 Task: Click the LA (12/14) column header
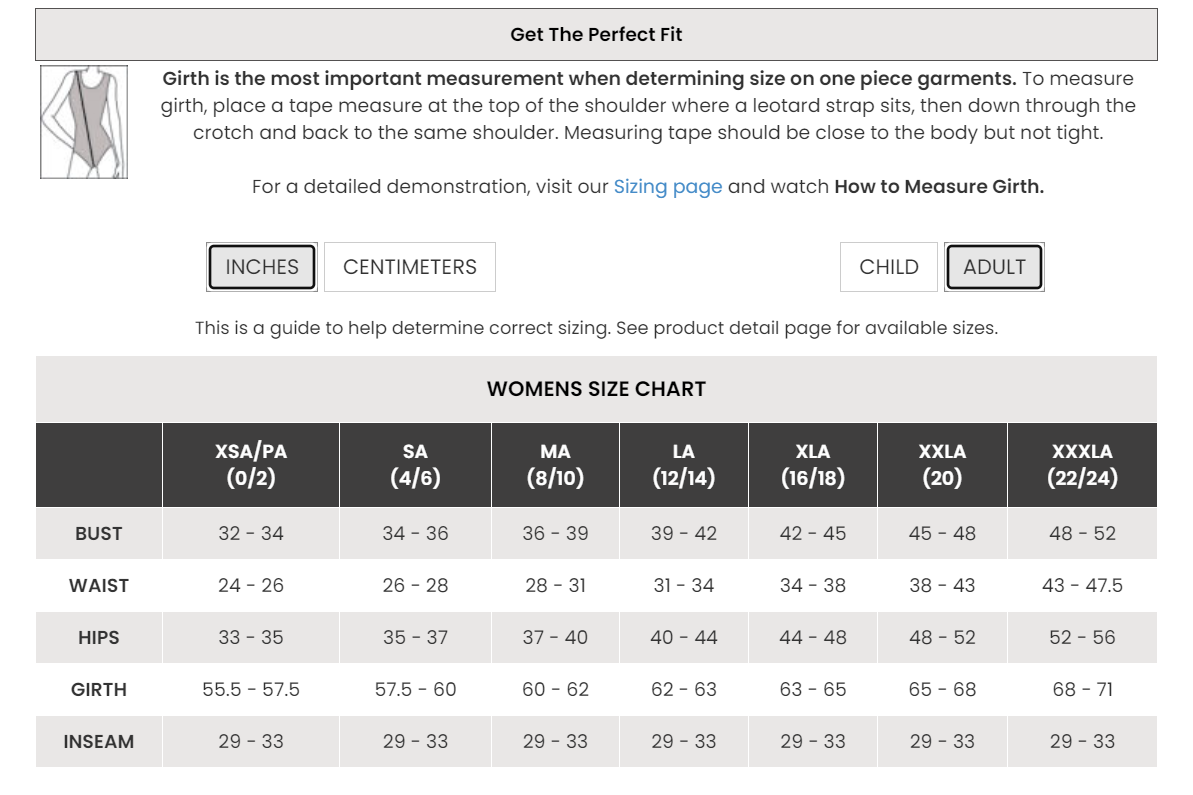[x=684, y=465]
